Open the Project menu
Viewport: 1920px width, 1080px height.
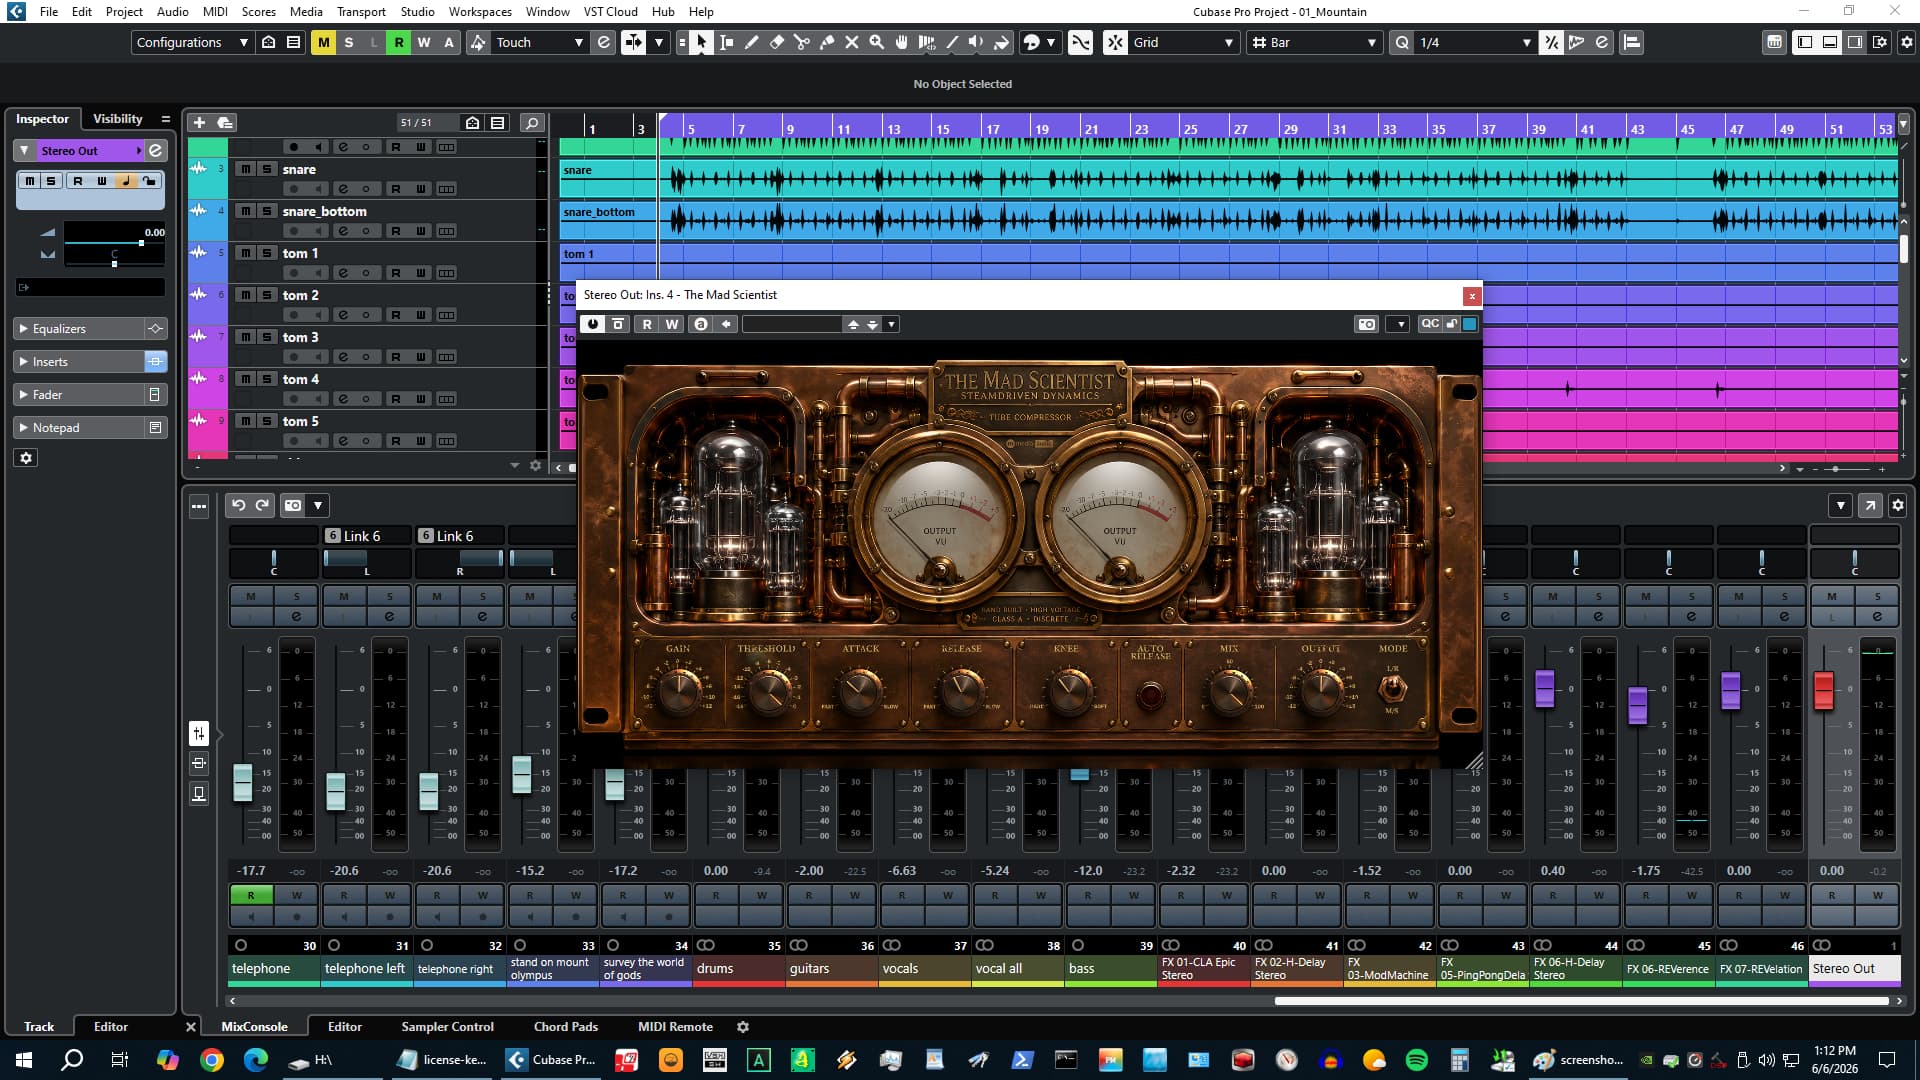tap(124, 11)
